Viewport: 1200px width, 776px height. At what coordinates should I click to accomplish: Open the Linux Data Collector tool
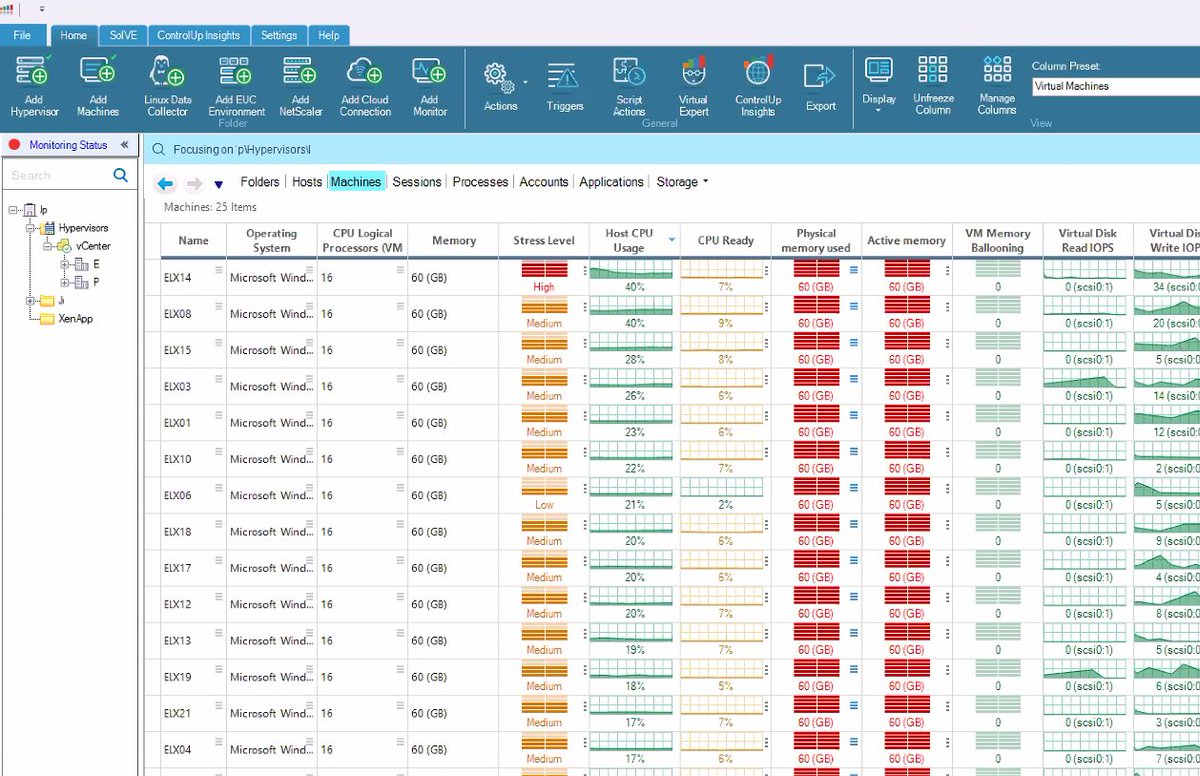click(166, 85)
